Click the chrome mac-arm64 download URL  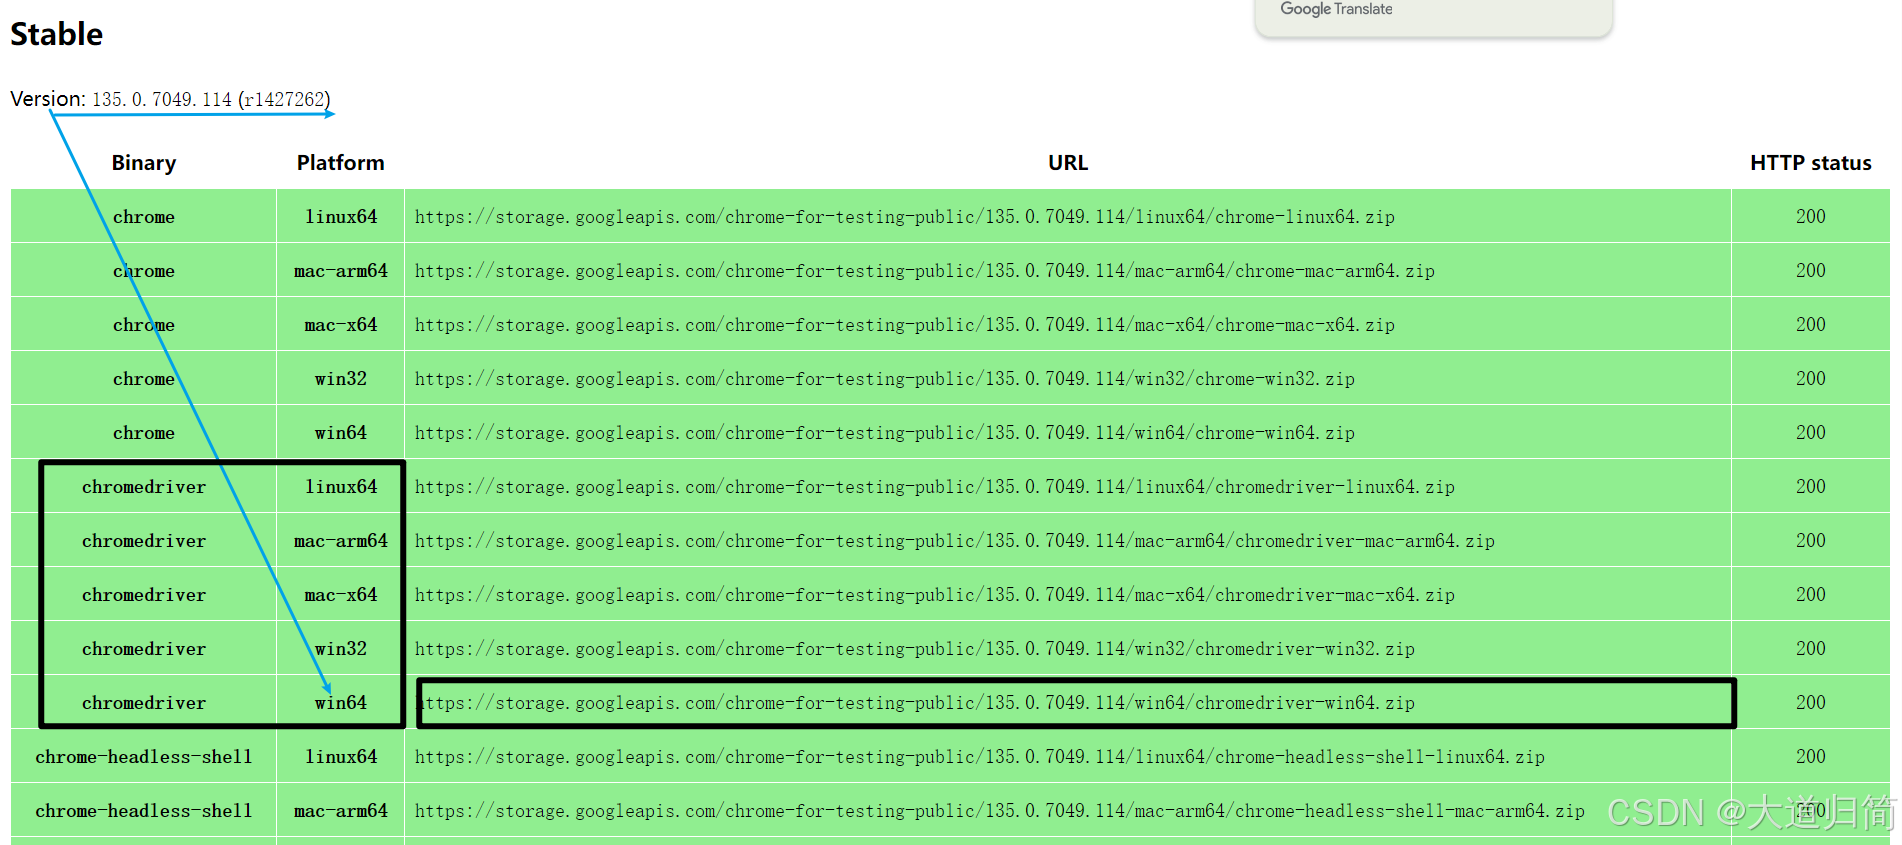(924, 271)
